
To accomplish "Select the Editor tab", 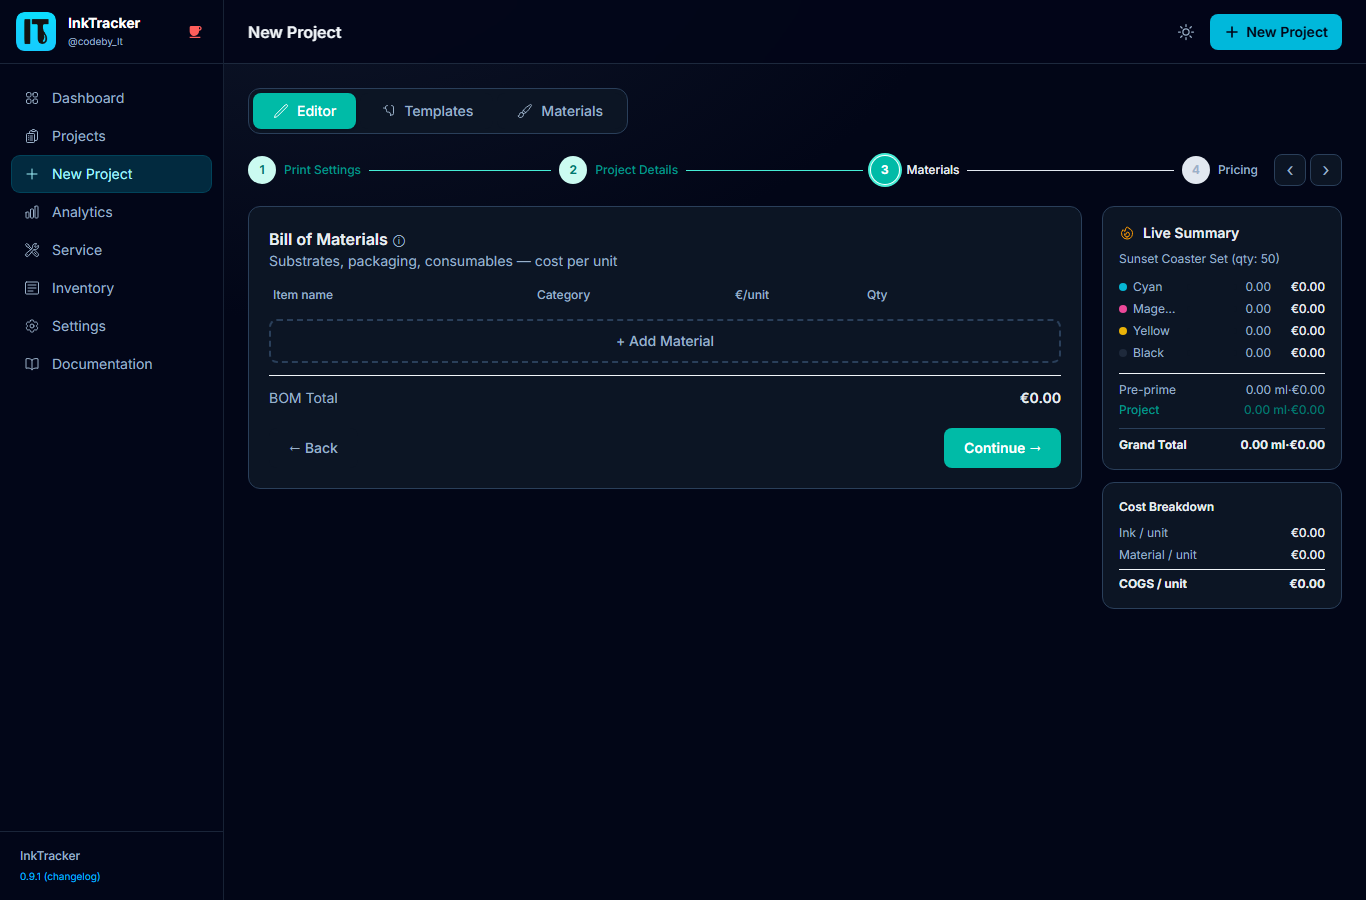I will pyautogui.click(x=304, y=111).
